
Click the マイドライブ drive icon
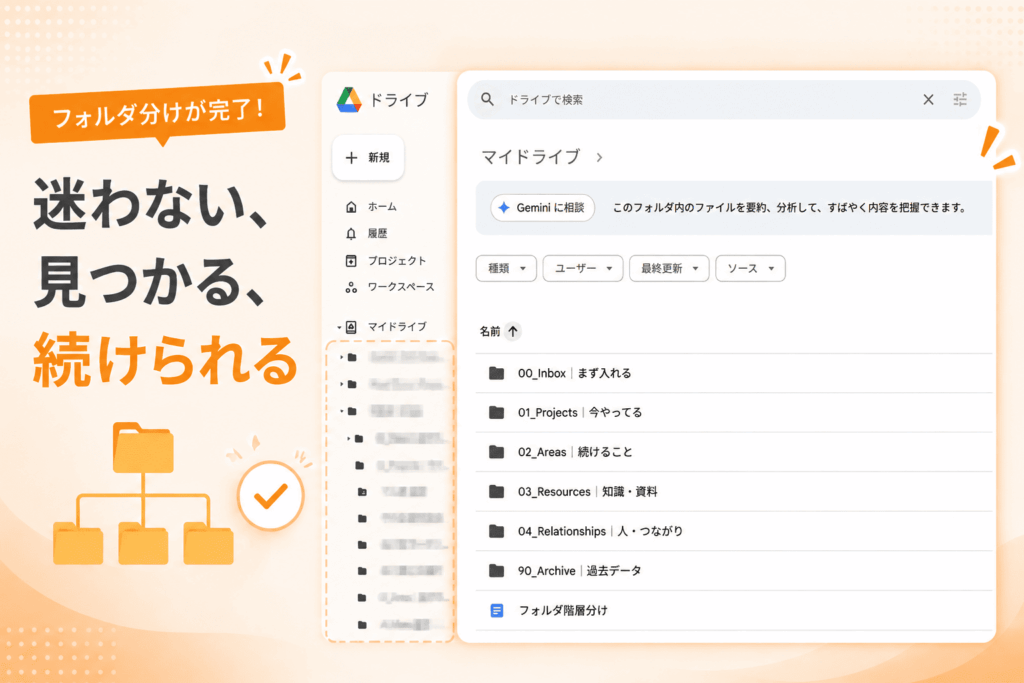(x=351, y=327)
